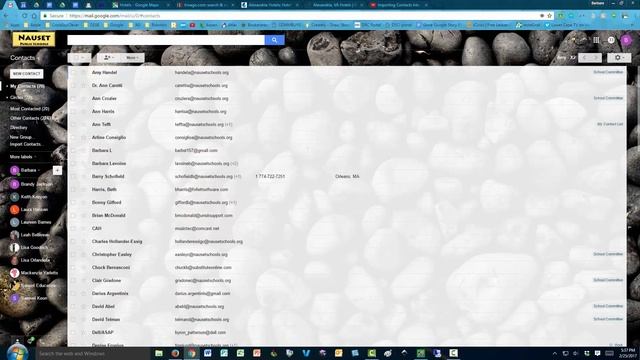Screen dimensions: 640x360
Task: Check the box for Amy Handel
Action: pyautogui.click(x=73, y=73)
